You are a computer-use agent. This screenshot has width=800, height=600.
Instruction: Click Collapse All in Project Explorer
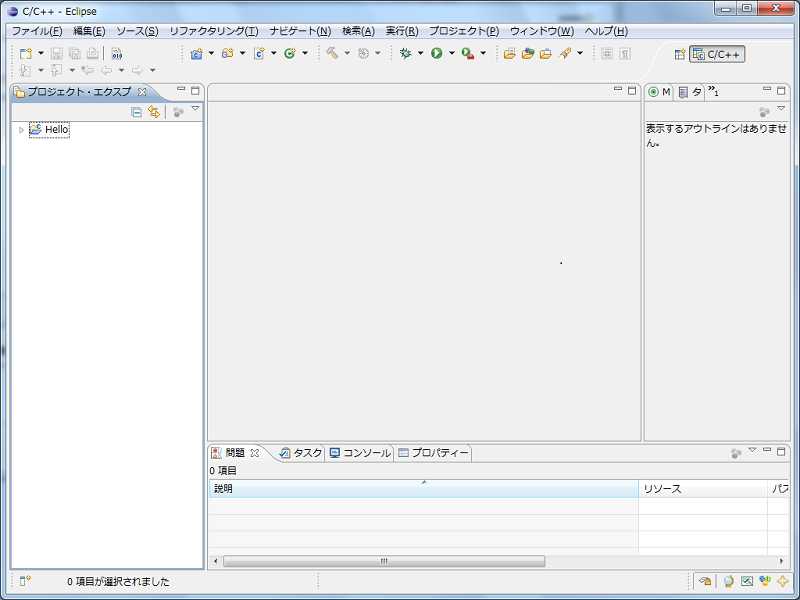[x=137, y=112]
